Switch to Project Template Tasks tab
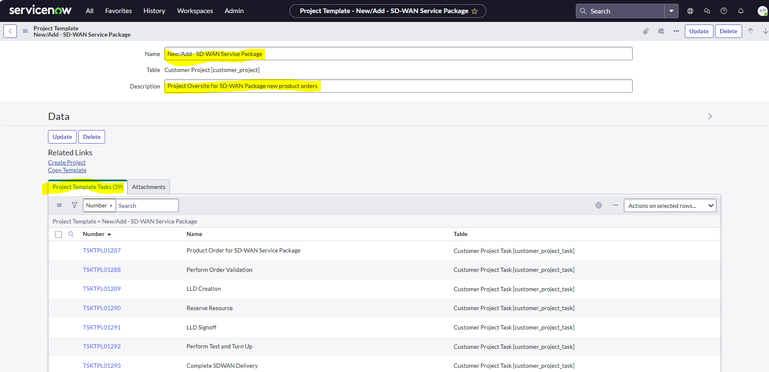The height and width of the screenshot is (372, 769). click(88, 187)
